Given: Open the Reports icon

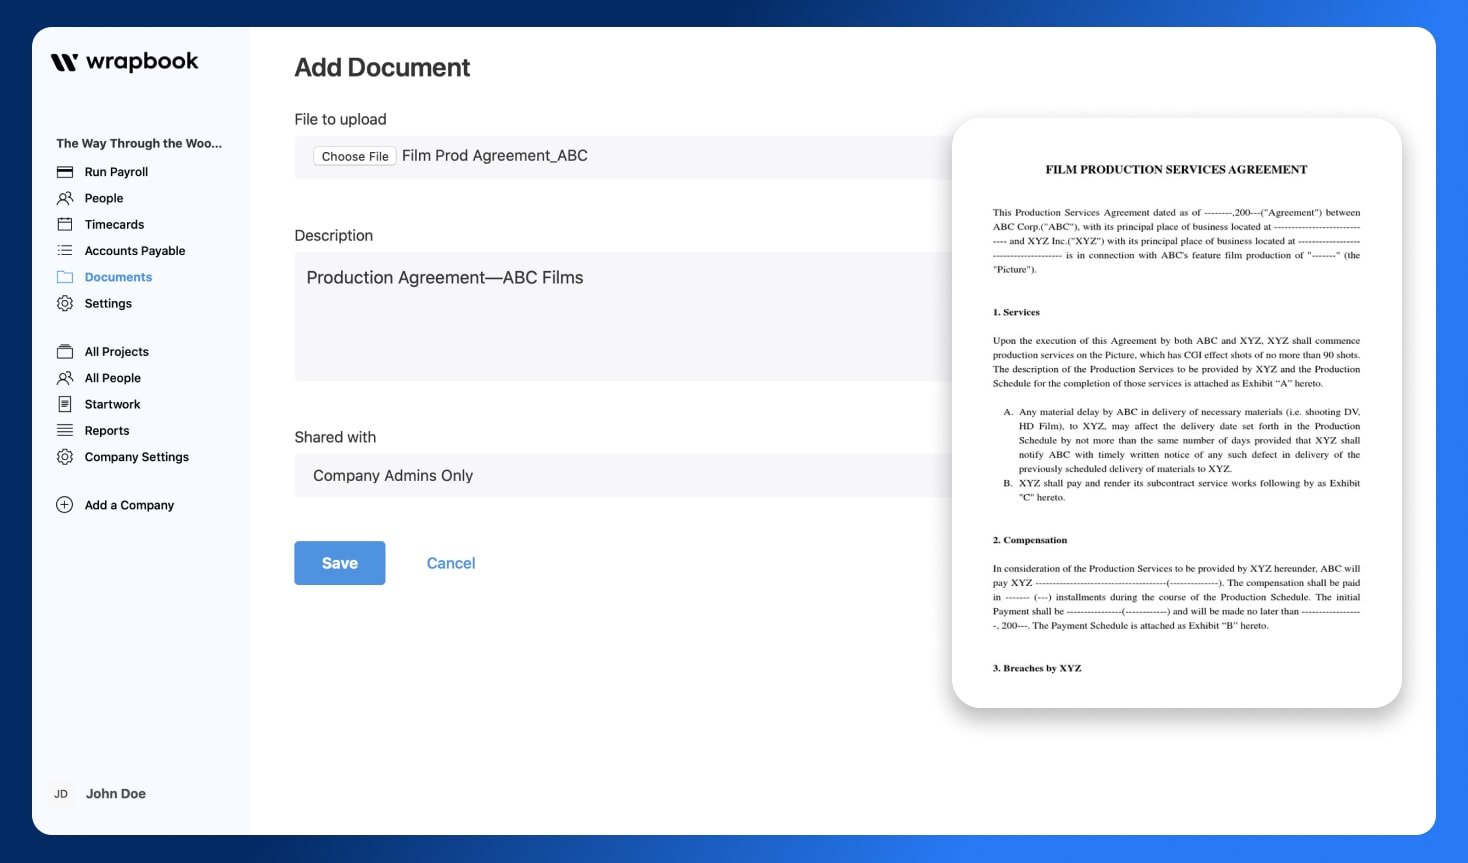Looking at the screenshot, I should [x=65, y=430].
